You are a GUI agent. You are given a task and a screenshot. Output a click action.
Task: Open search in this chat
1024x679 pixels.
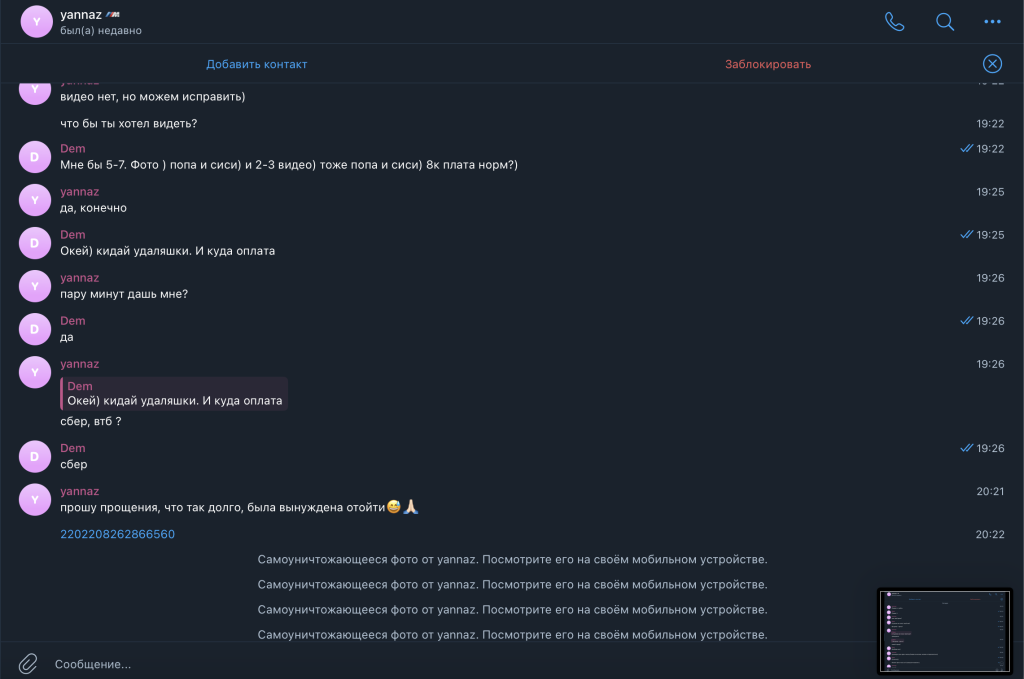[944, 22]
